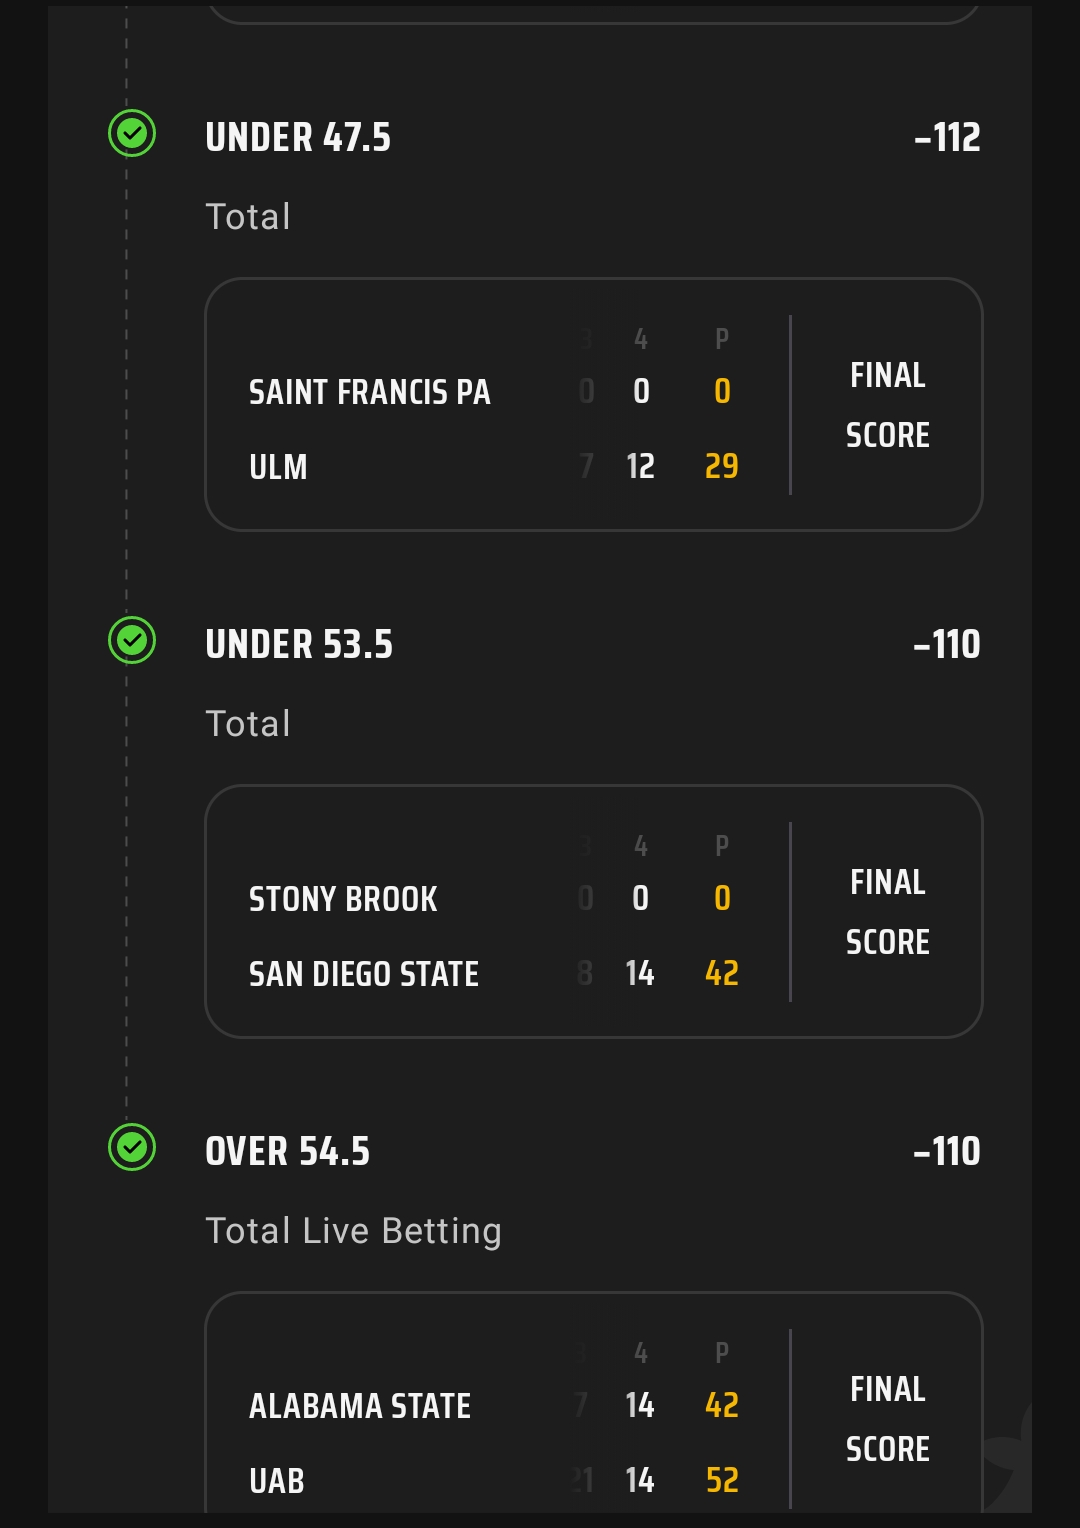
Task: Tap FINAL SCORE in the Stony Brook game card
Action: tap(888, 912)
